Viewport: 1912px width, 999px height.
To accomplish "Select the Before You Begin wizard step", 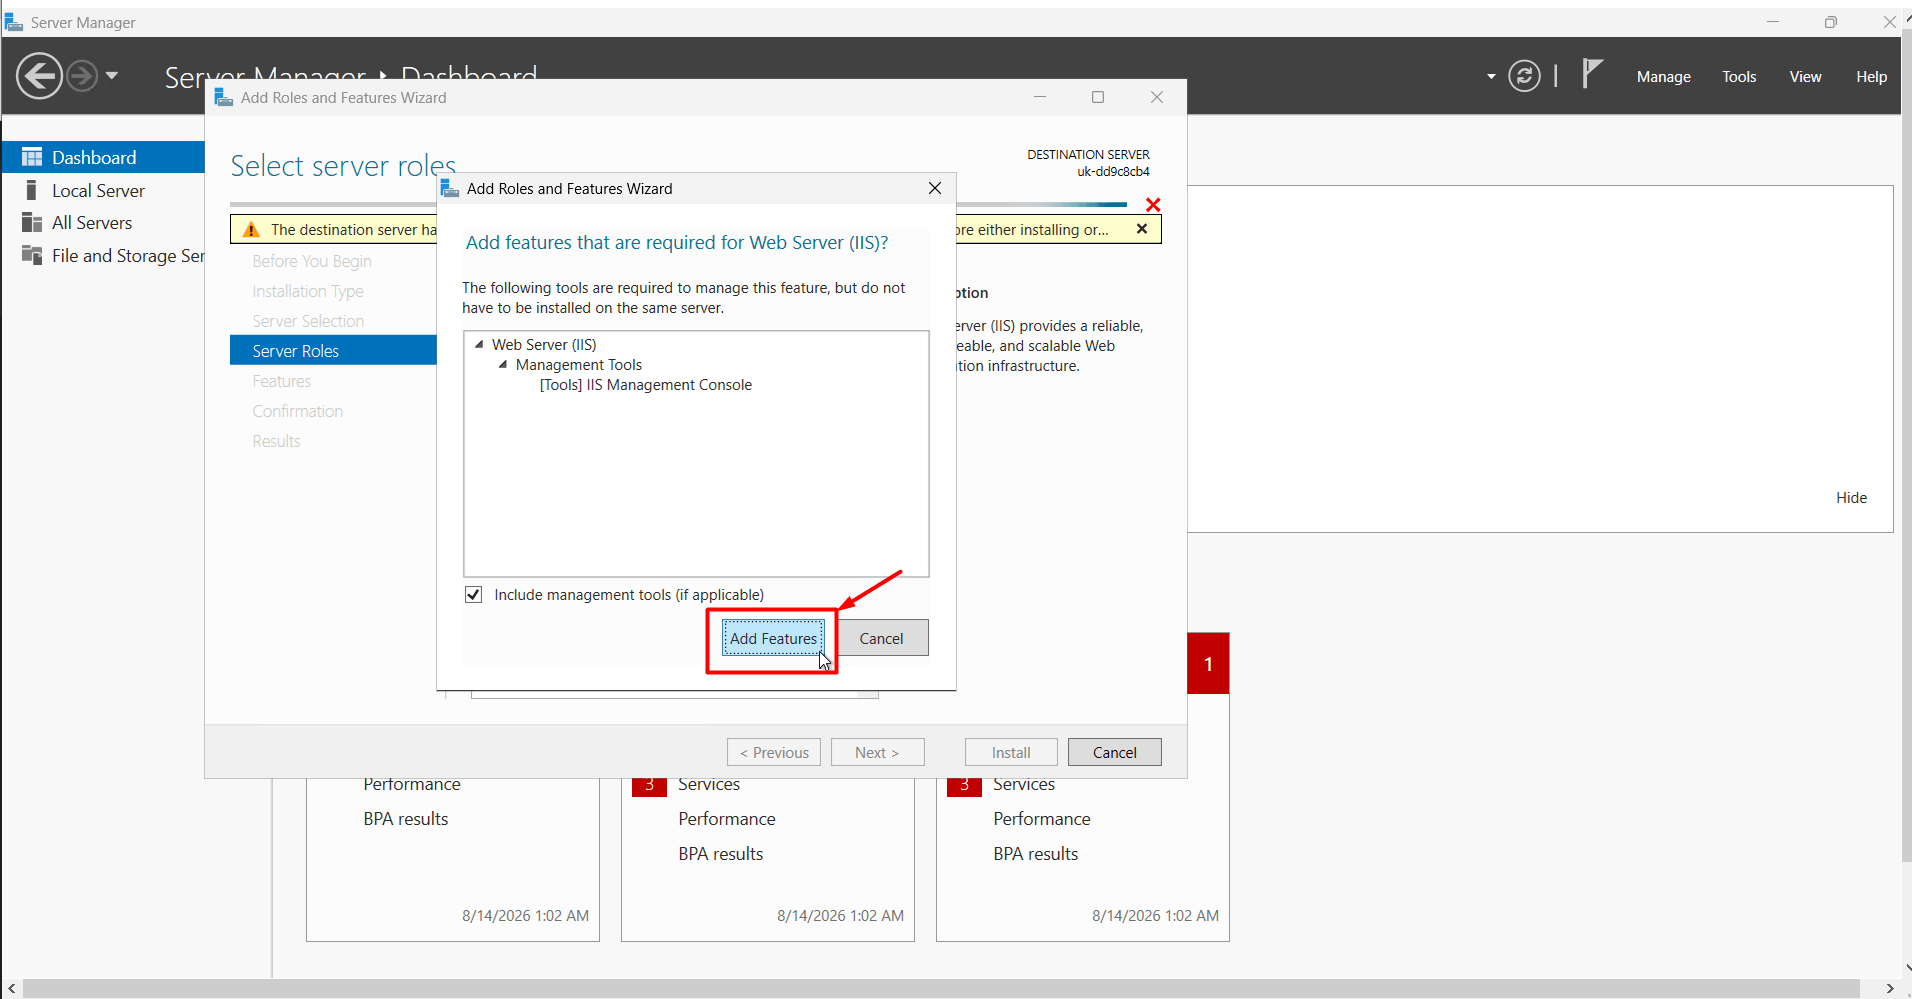I will [x=311, y=261].
